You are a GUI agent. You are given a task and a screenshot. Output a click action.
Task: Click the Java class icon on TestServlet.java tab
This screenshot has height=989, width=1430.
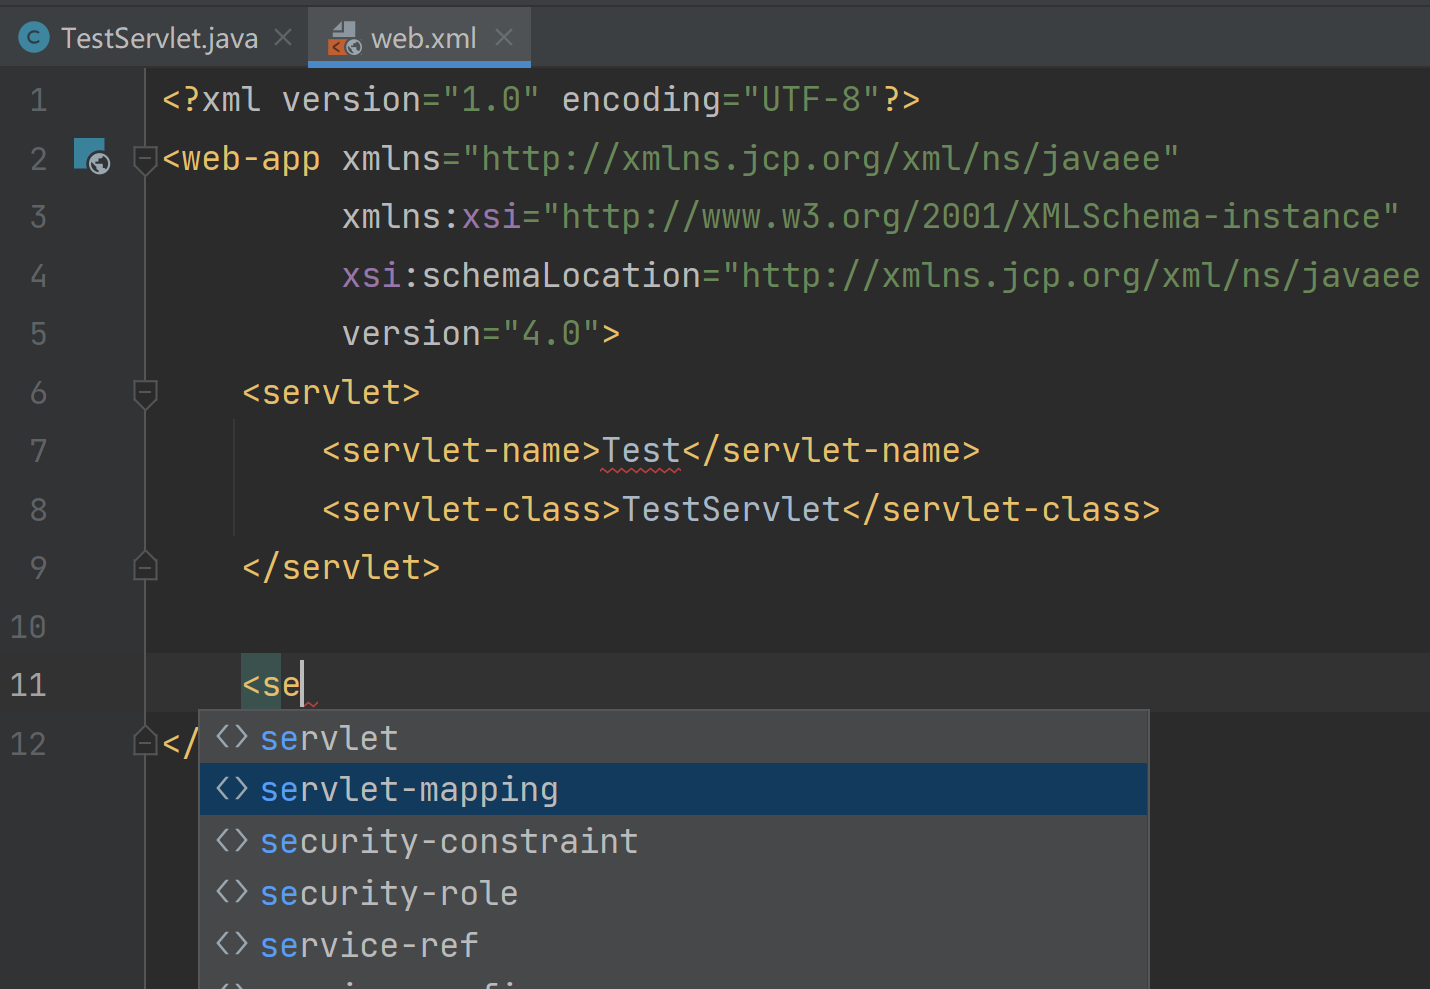(33, 36)
